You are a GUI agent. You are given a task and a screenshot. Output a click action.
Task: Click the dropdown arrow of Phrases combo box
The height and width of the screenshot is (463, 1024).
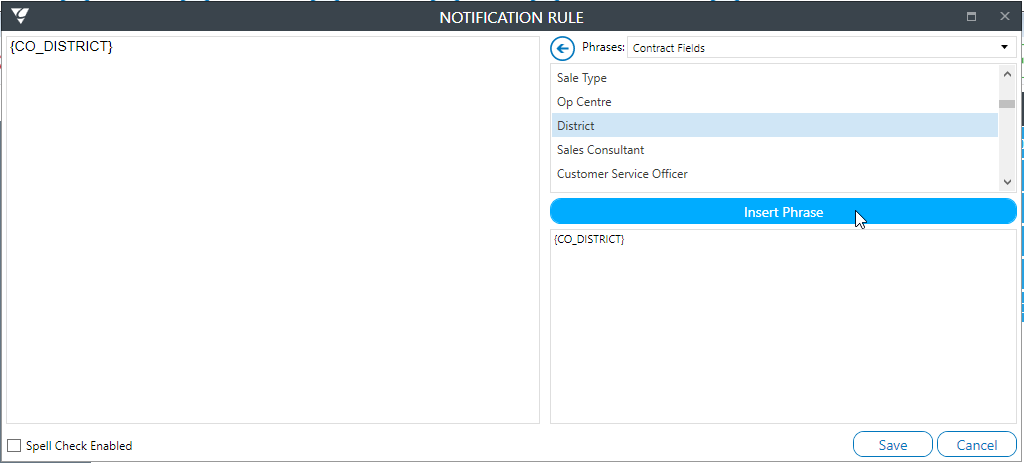click(1004, 48)
